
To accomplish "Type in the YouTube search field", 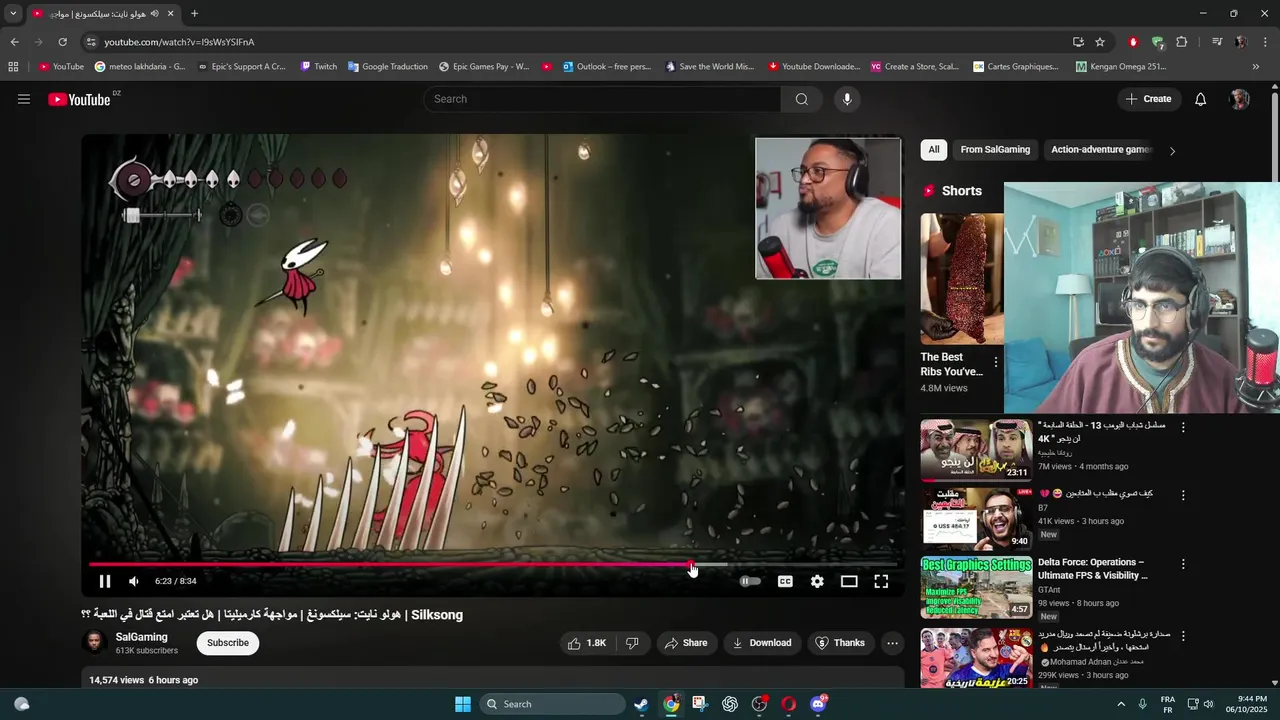I will (602, 99).
